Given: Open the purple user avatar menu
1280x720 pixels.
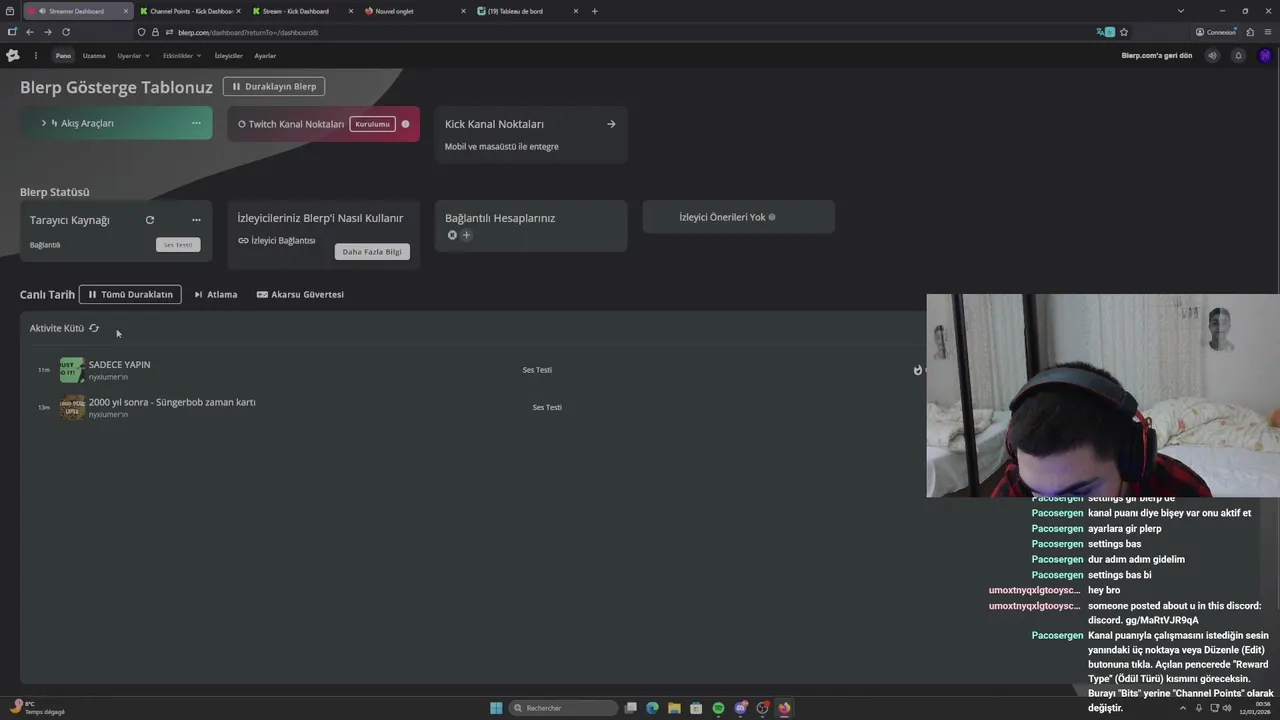Looking at the screenshot, I should click(1265, 56).
